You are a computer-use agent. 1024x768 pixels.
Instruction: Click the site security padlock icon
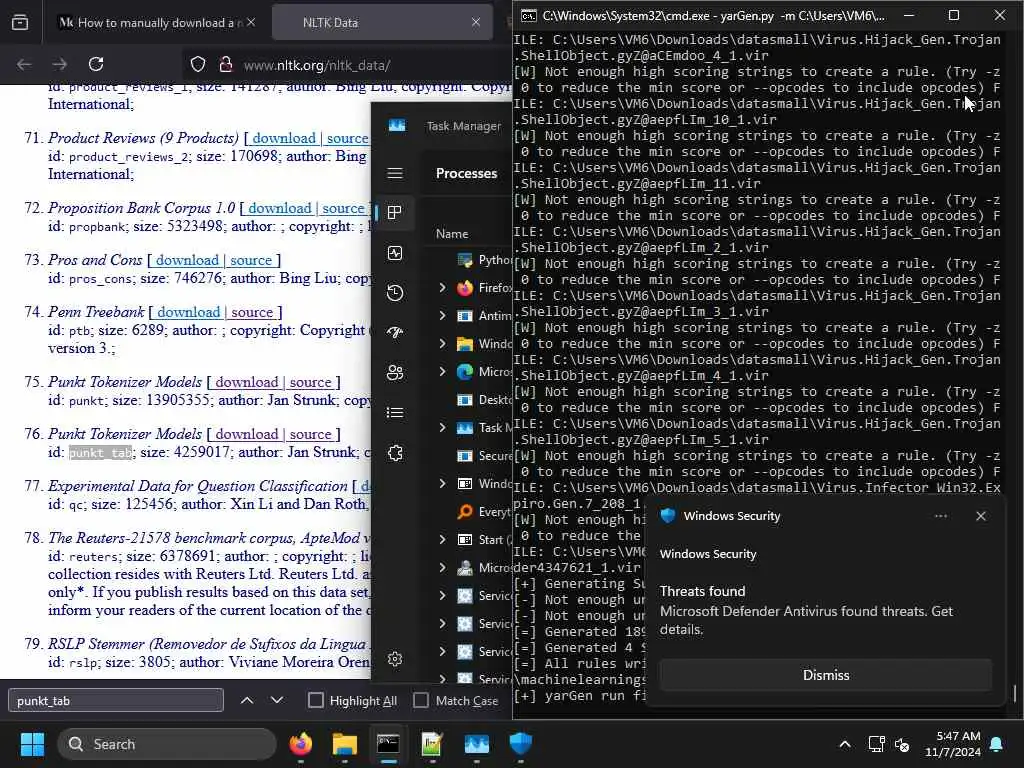[226, 65]
